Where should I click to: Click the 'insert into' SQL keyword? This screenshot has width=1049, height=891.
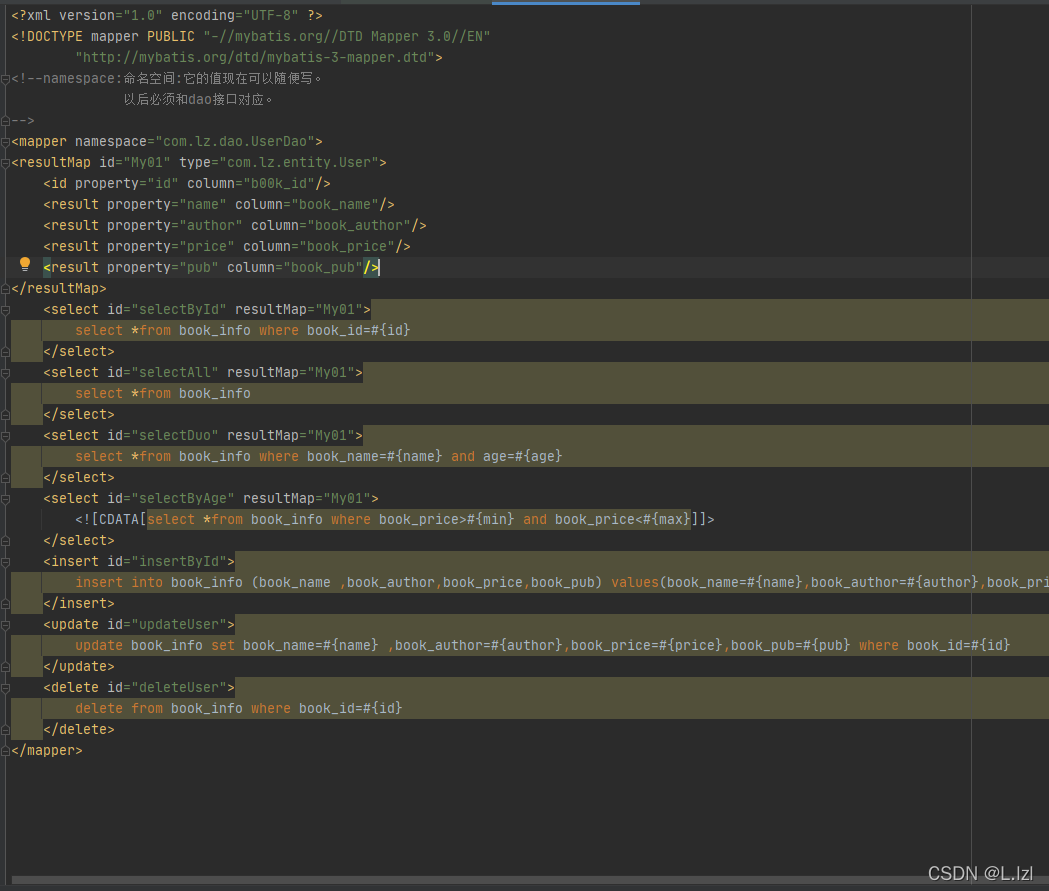pyautogui.click(x=119, y=583)
